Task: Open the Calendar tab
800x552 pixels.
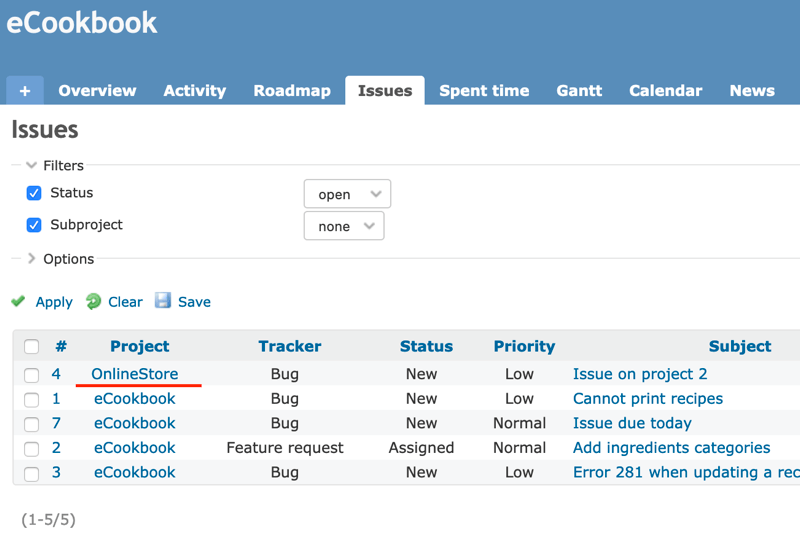Action: pos(665,91)
